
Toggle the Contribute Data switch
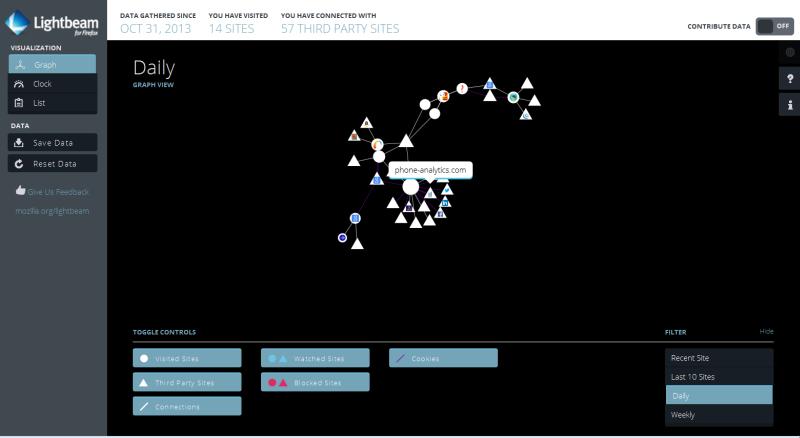(x=774, y=26)
